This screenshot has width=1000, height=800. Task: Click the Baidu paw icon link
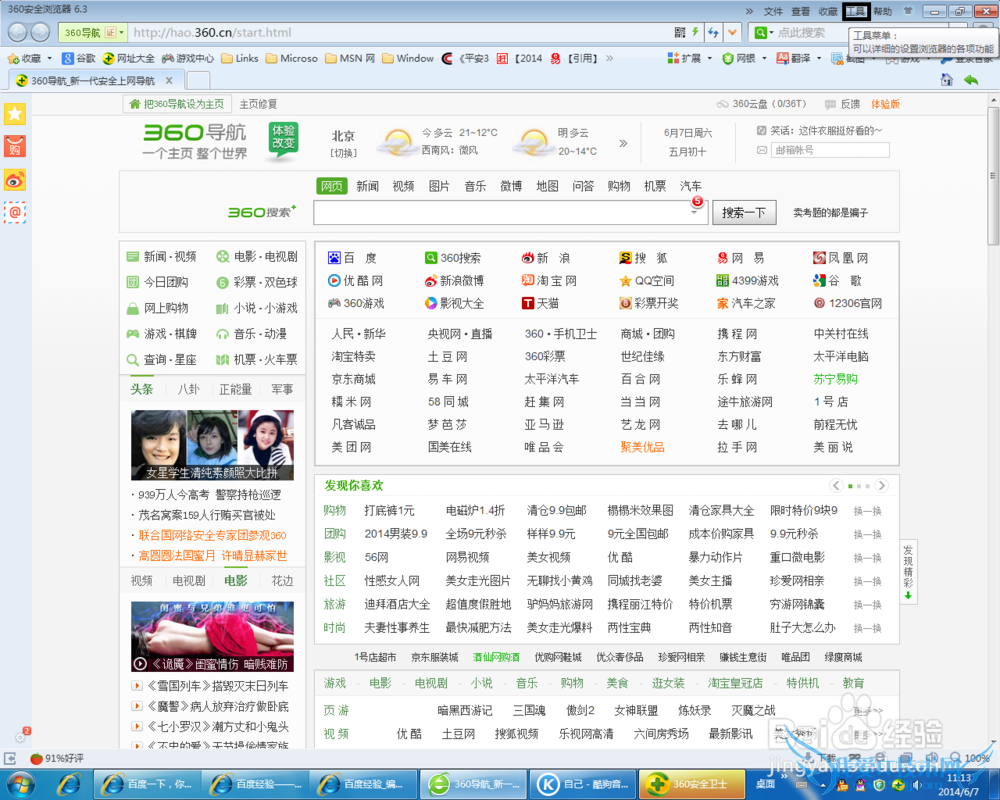[x=334, y=258]
